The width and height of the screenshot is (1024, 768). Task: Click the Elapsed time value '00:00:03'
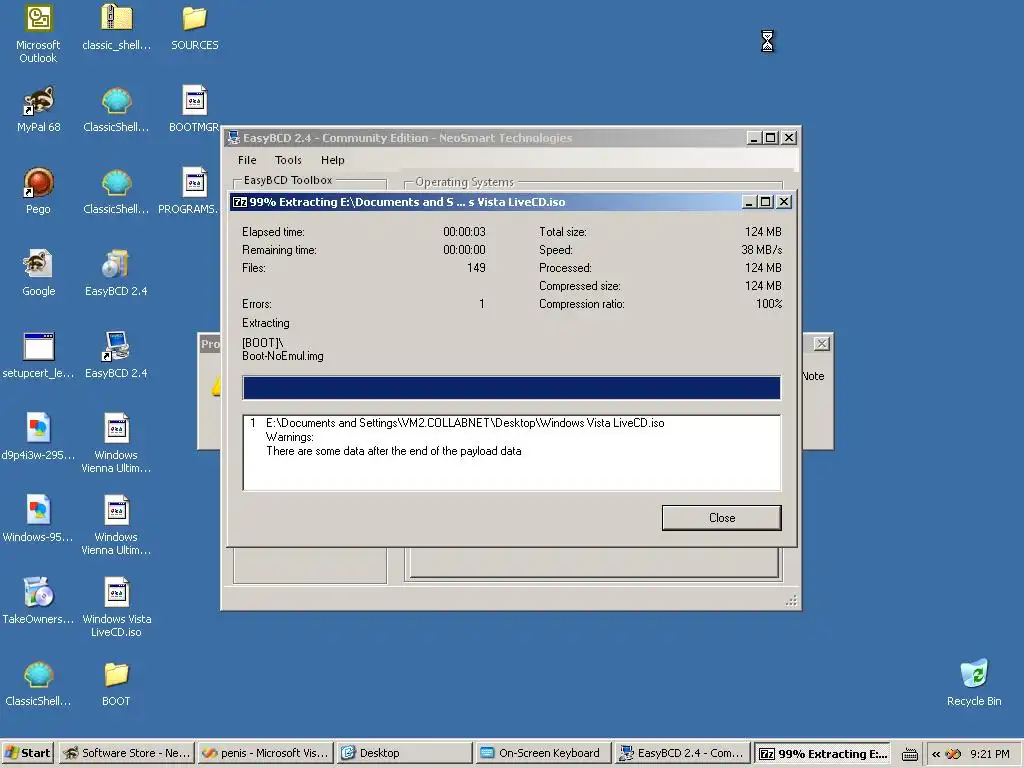pos(464,232)
